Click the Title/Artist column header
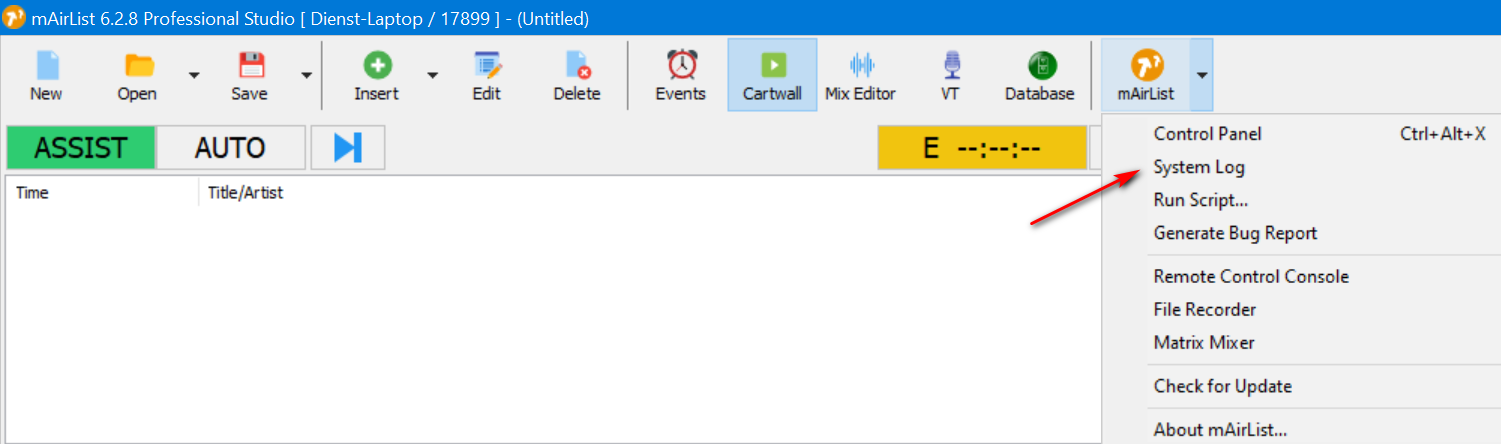Image resolution: width=1501 pixels, height=444 pixels. tap(245, 193)
